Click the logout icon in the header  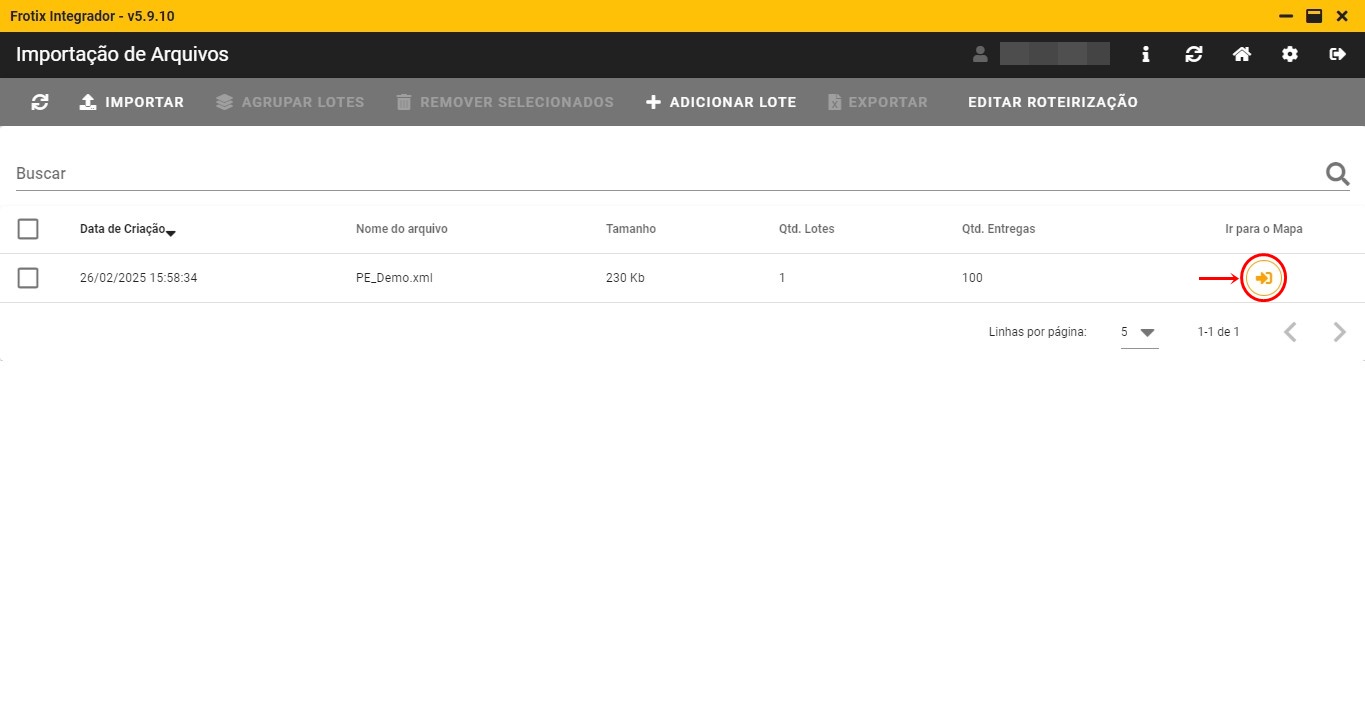point(1337,54)
